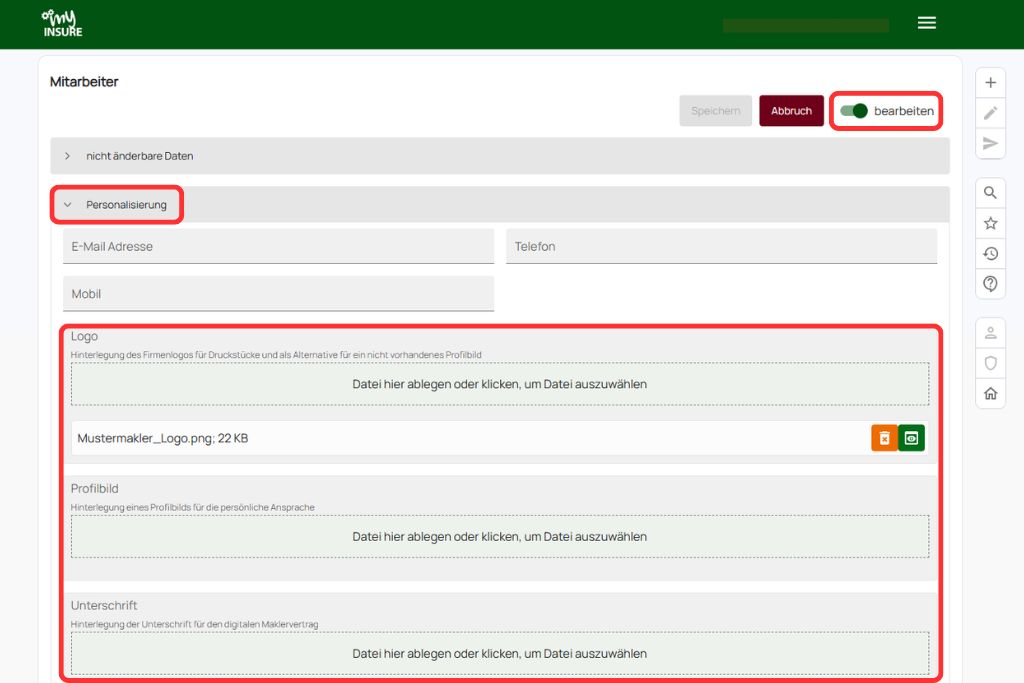Click the shield icon in sidebar
The image size is (1024, 683).
click(x=990, y=363)
